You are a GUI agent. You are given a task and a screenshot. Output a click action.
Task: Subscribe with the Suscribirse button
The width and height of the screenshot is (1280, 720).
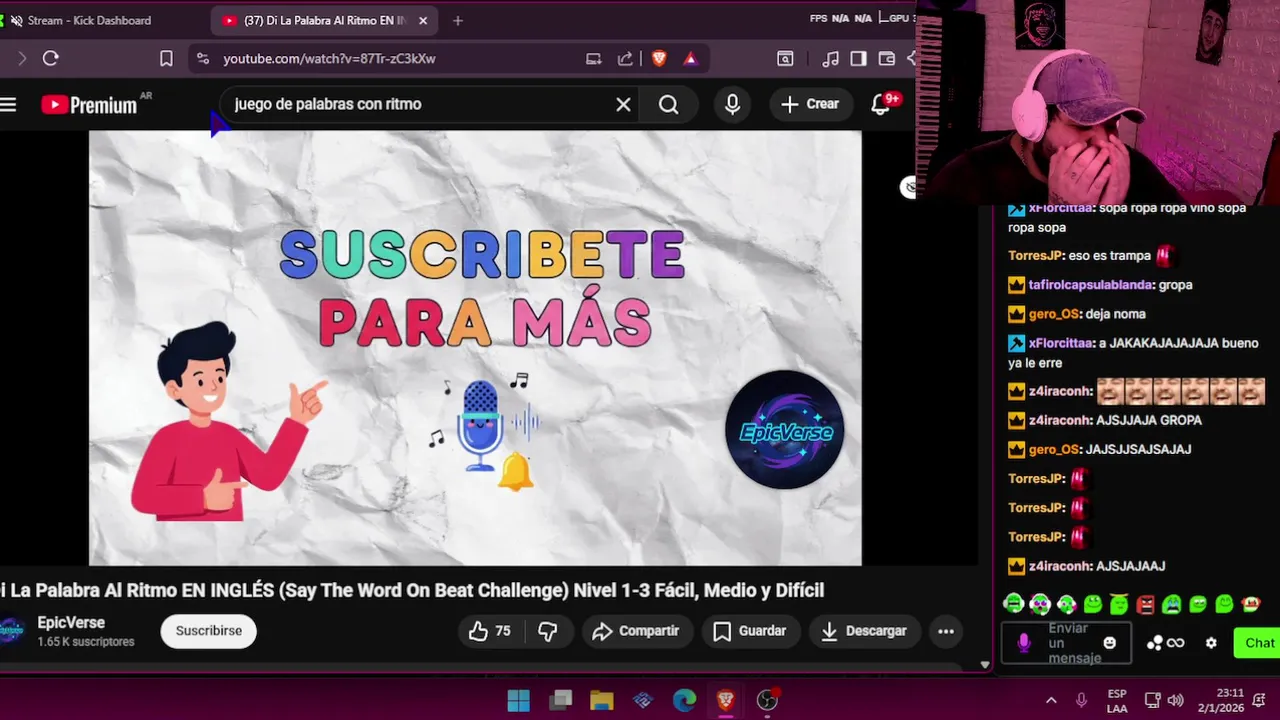coord(209,631)
